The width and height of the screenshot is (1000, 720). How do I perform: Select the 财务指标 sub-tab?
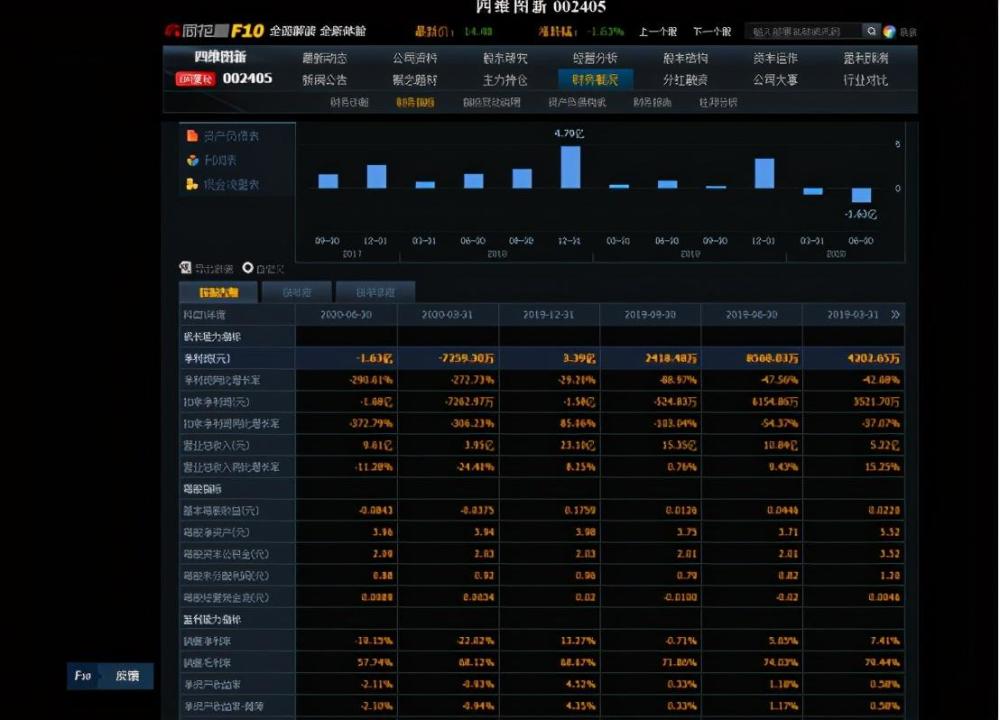click(x=415, y=102)
